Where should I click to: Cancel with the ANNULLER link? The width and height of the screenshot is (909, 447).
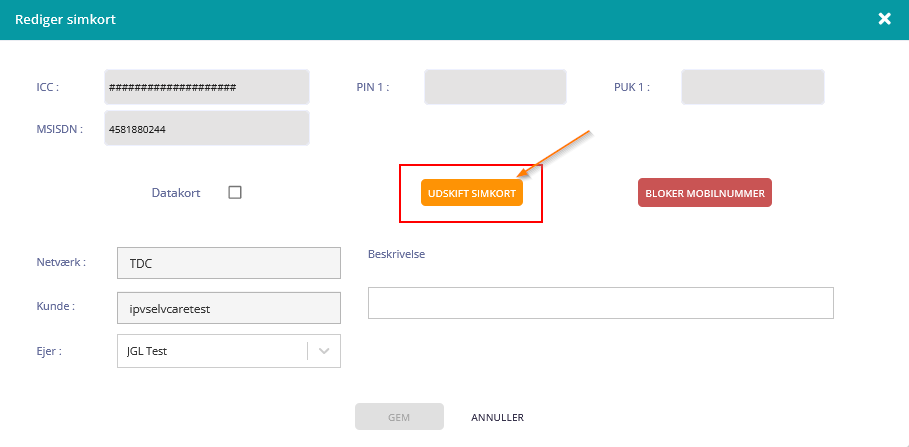(x=497, y=417)
